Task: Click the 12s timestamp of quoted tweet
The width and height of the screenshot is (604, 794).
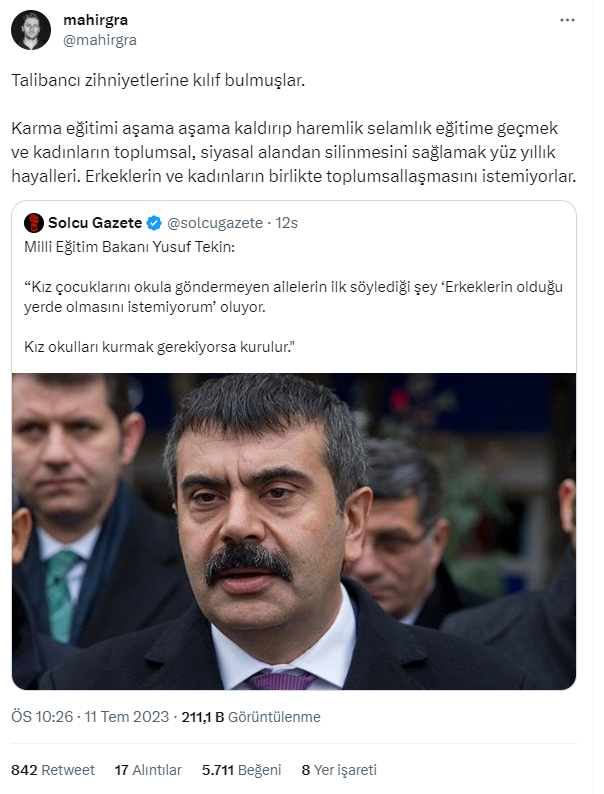Action: point(287,223)
